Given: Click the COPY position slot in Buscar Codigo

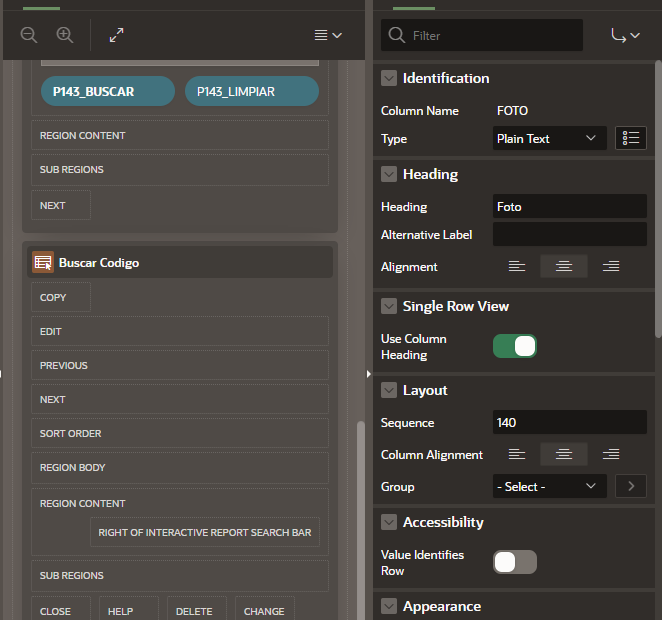Looking at the screenshot, I should (x=61, y=297).
